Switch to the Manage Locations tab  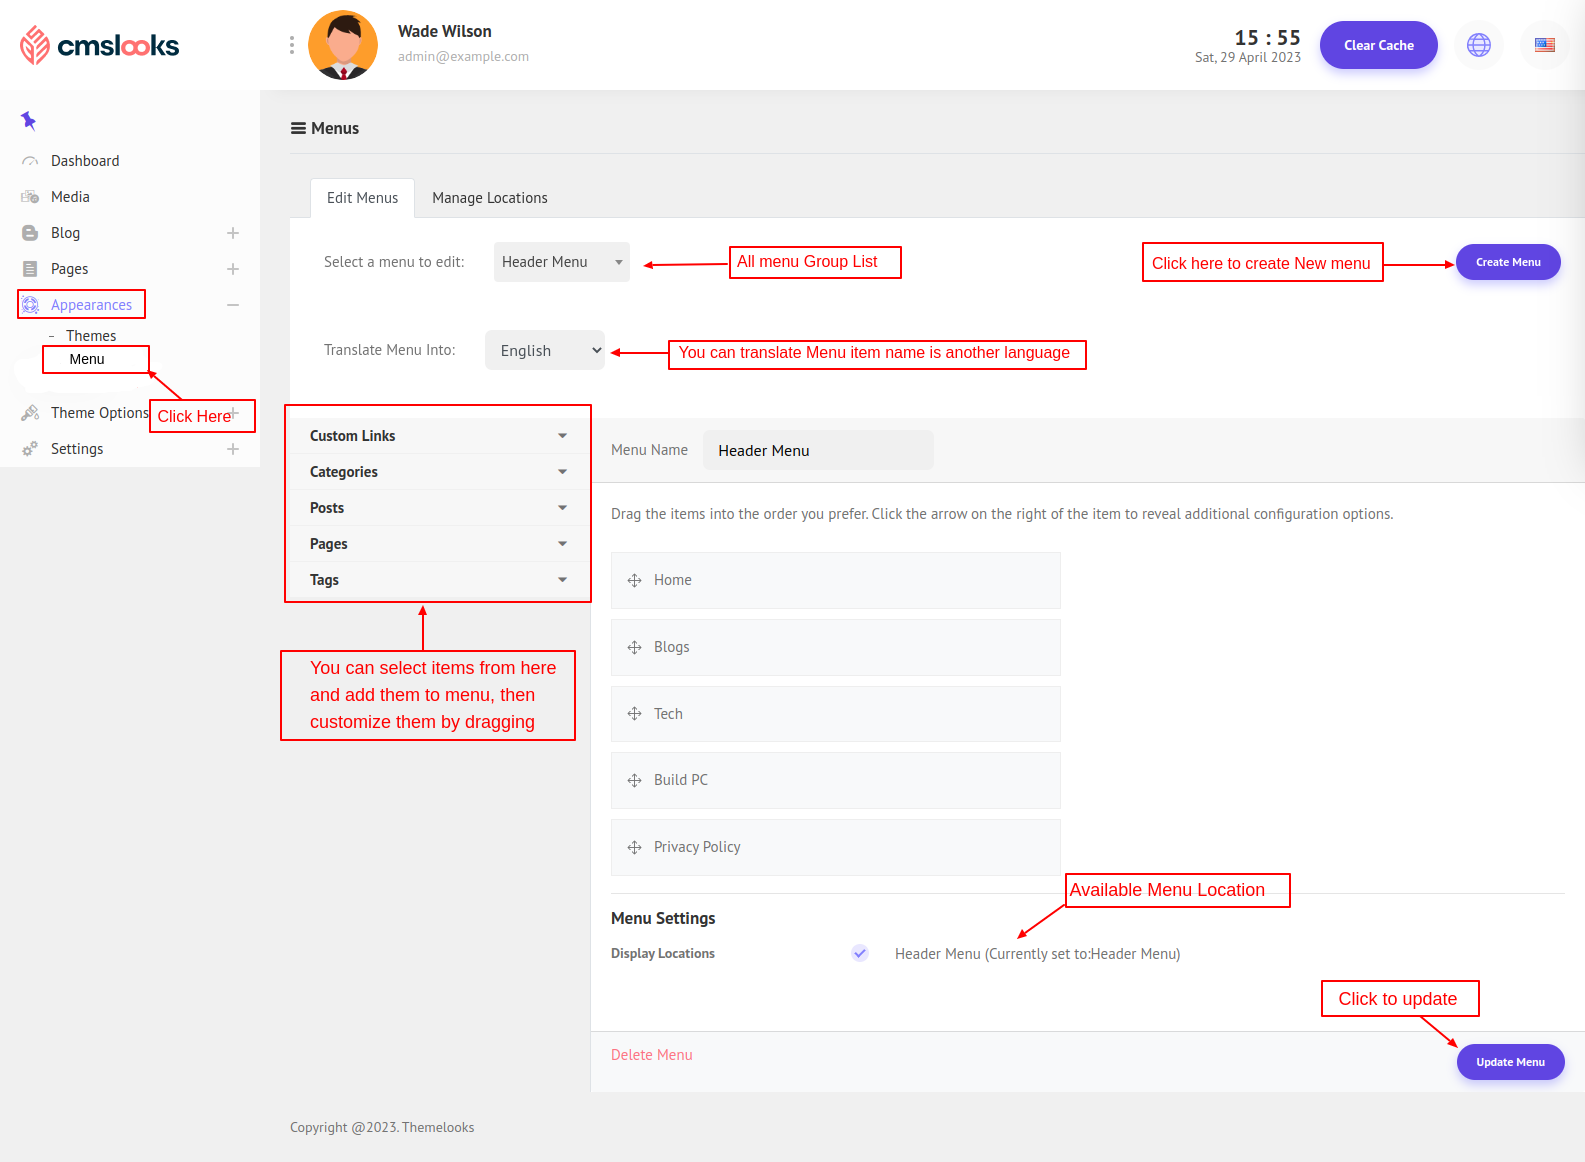click(489, 198)
